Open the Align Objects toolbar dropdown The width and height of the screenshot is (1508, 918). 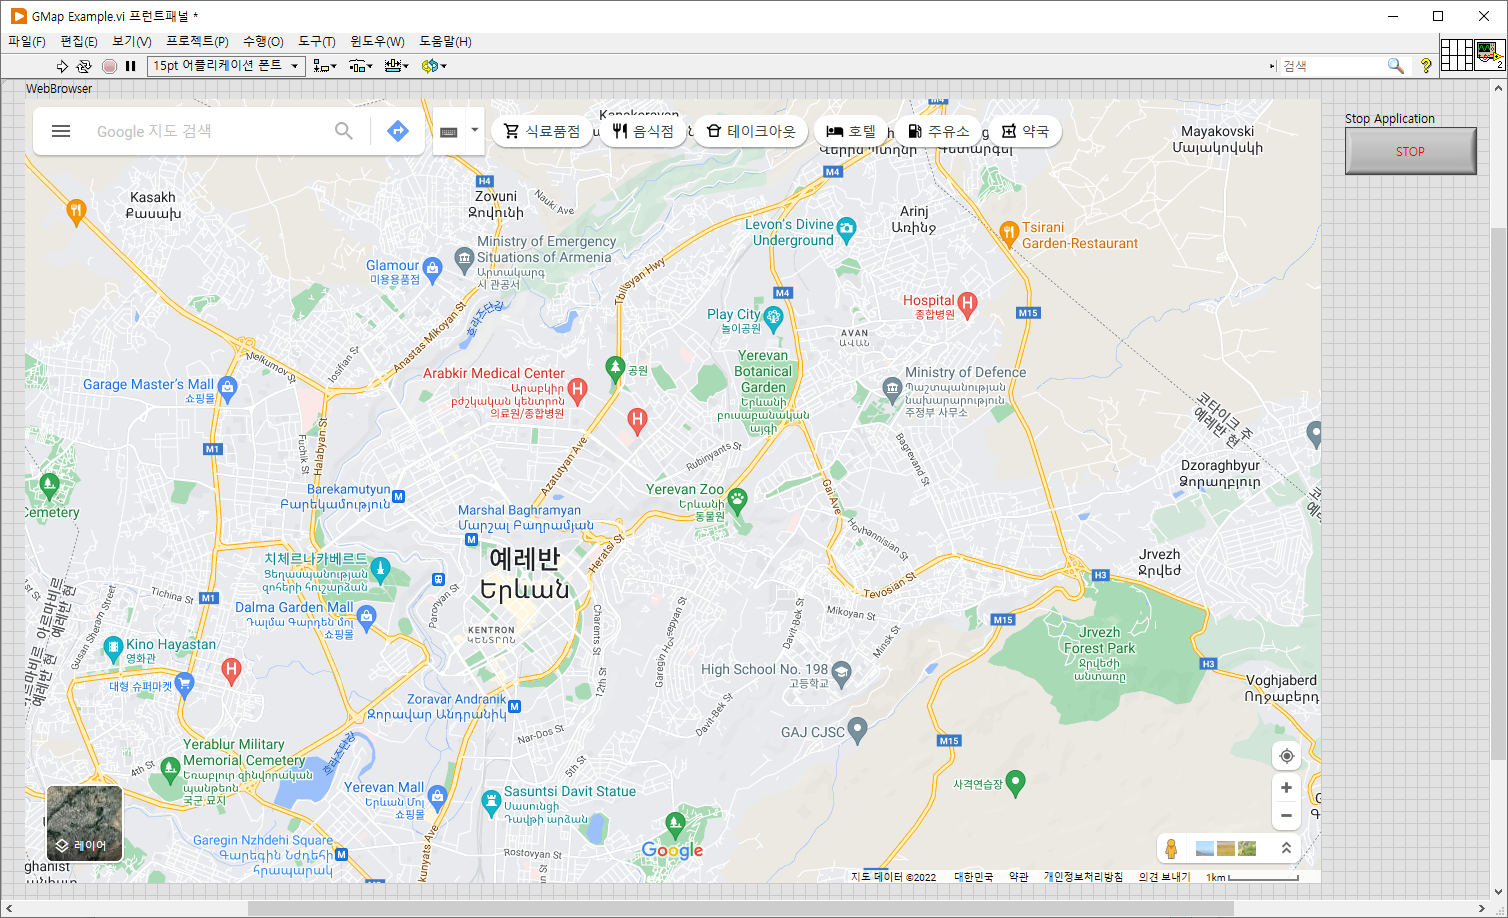pos(325,66)
